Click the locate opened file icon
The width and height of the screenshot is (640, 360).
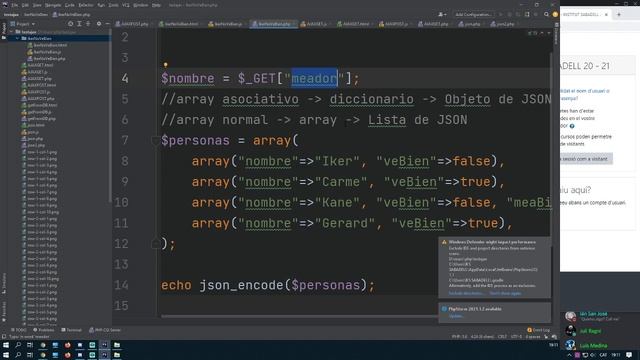[71, 24]
